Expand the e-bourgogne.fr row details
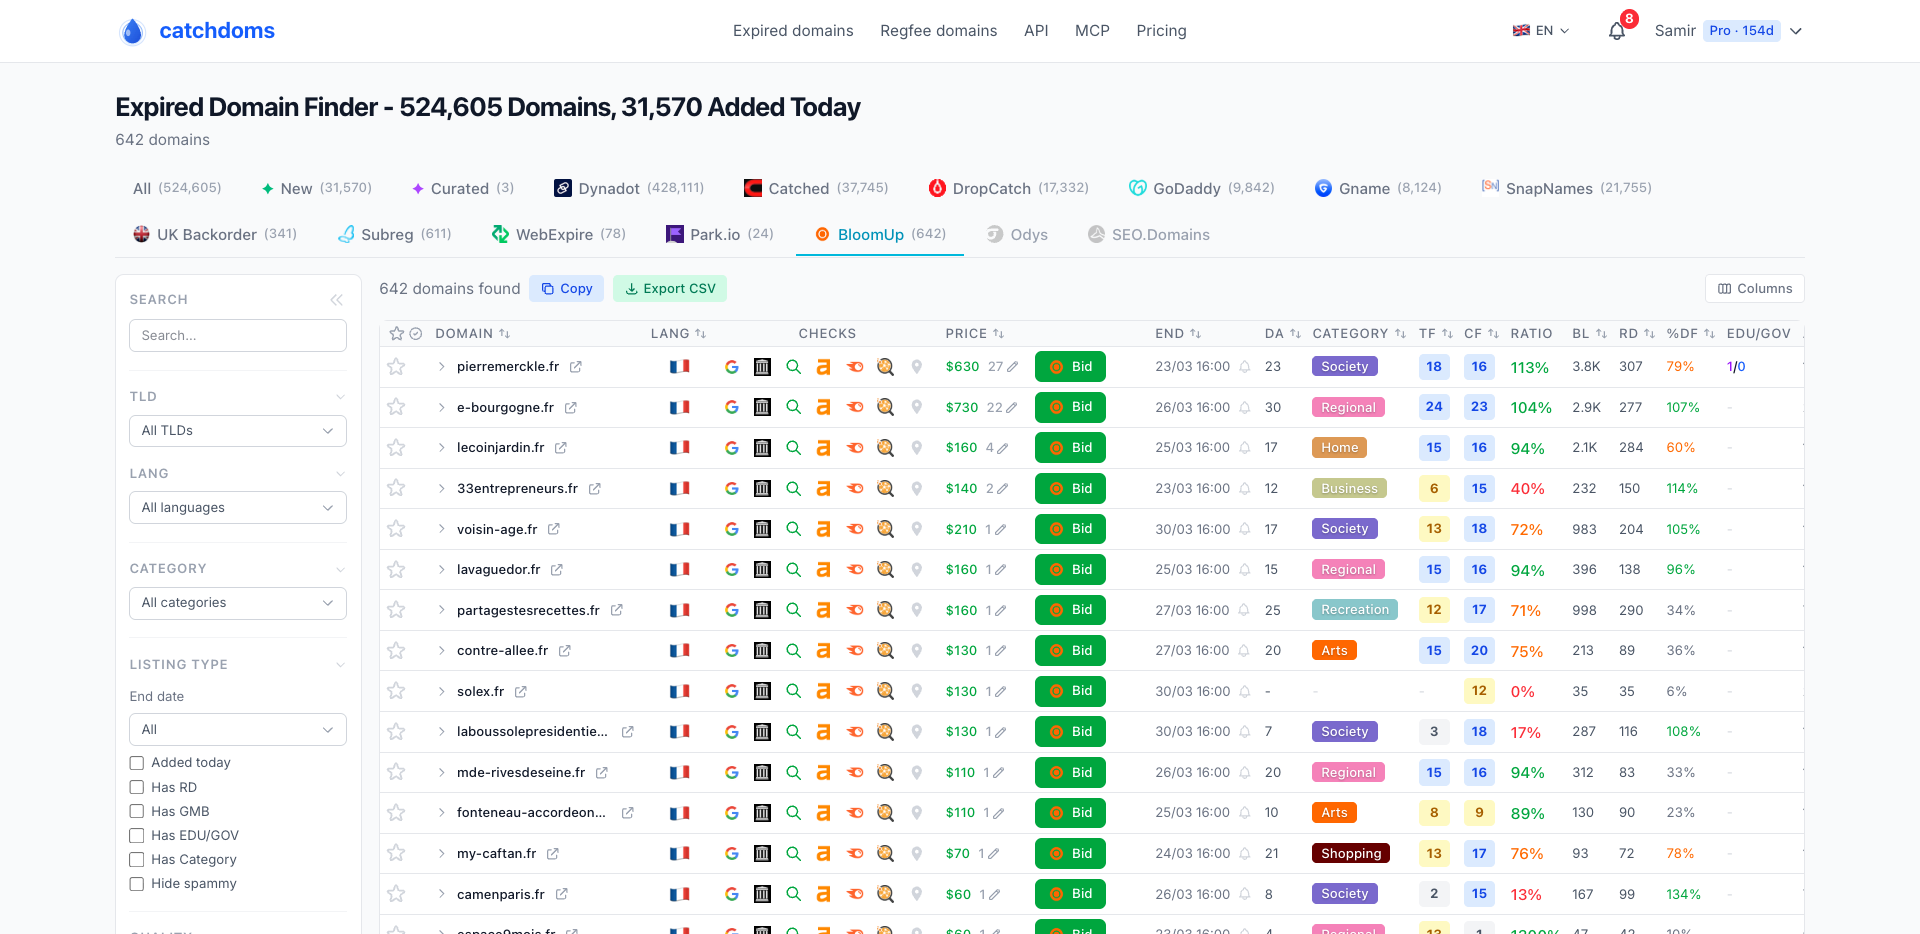The image size is (1920, 934). [x=441, y=408]
